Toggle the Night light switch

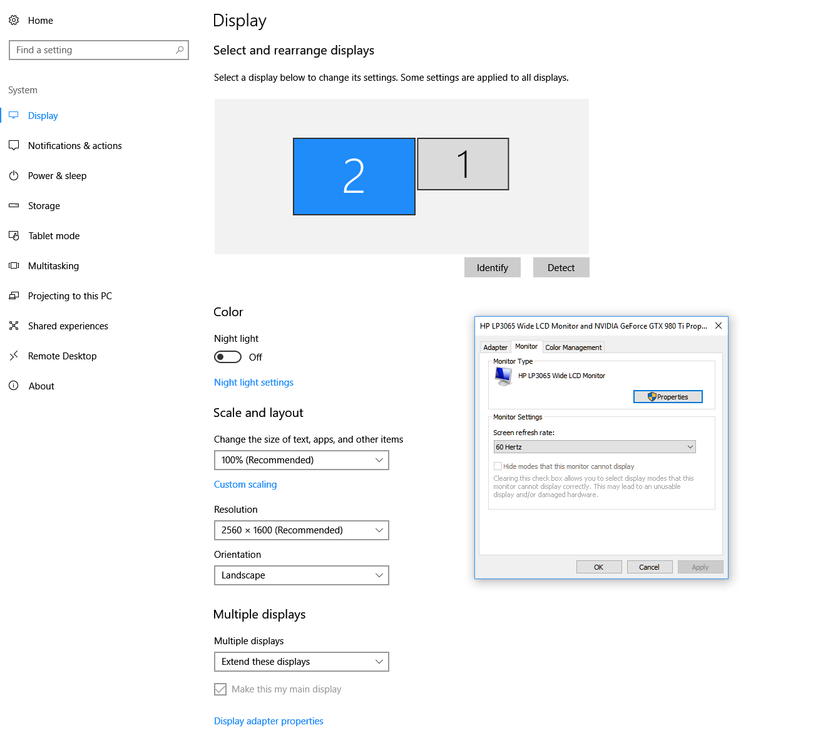tap(227, 357)
